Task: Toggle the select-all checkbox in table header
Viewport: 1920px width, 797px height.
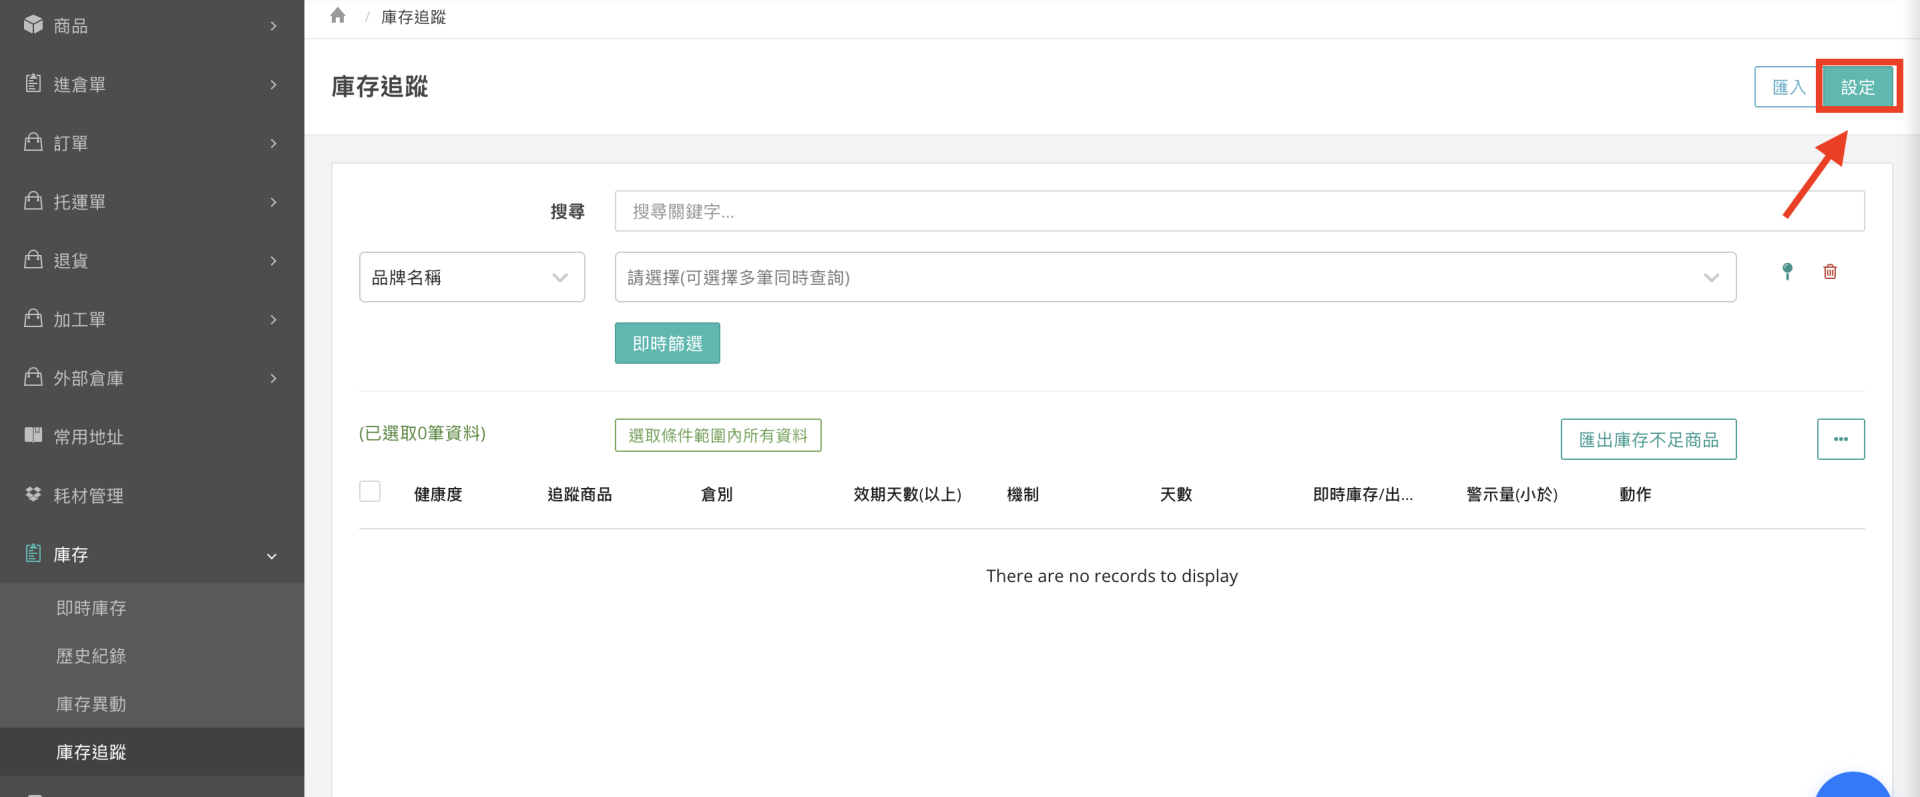Action: coord(370,492)
